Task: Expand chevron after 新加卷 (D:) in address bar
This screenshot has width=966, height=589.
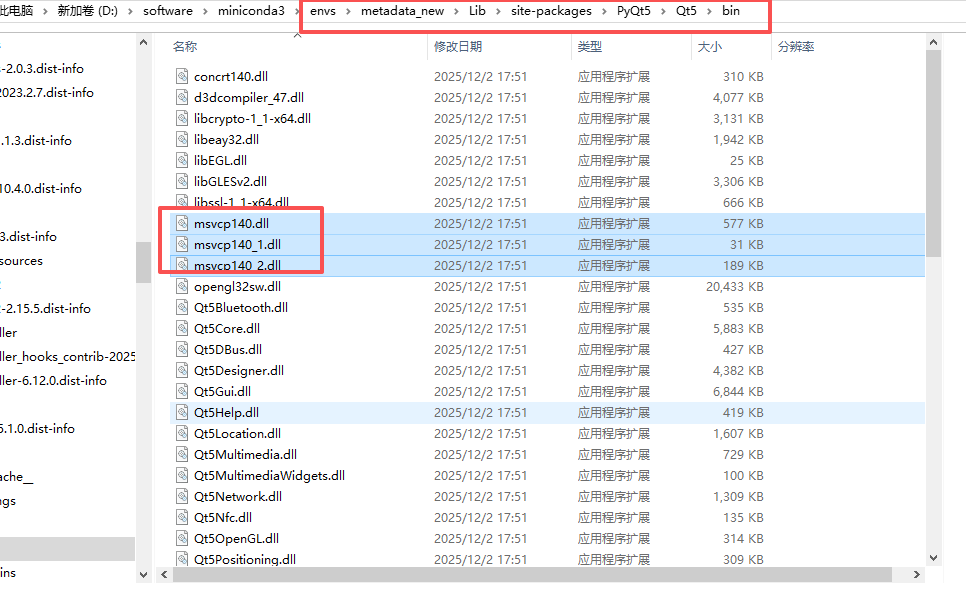Action: pos(131,12)
